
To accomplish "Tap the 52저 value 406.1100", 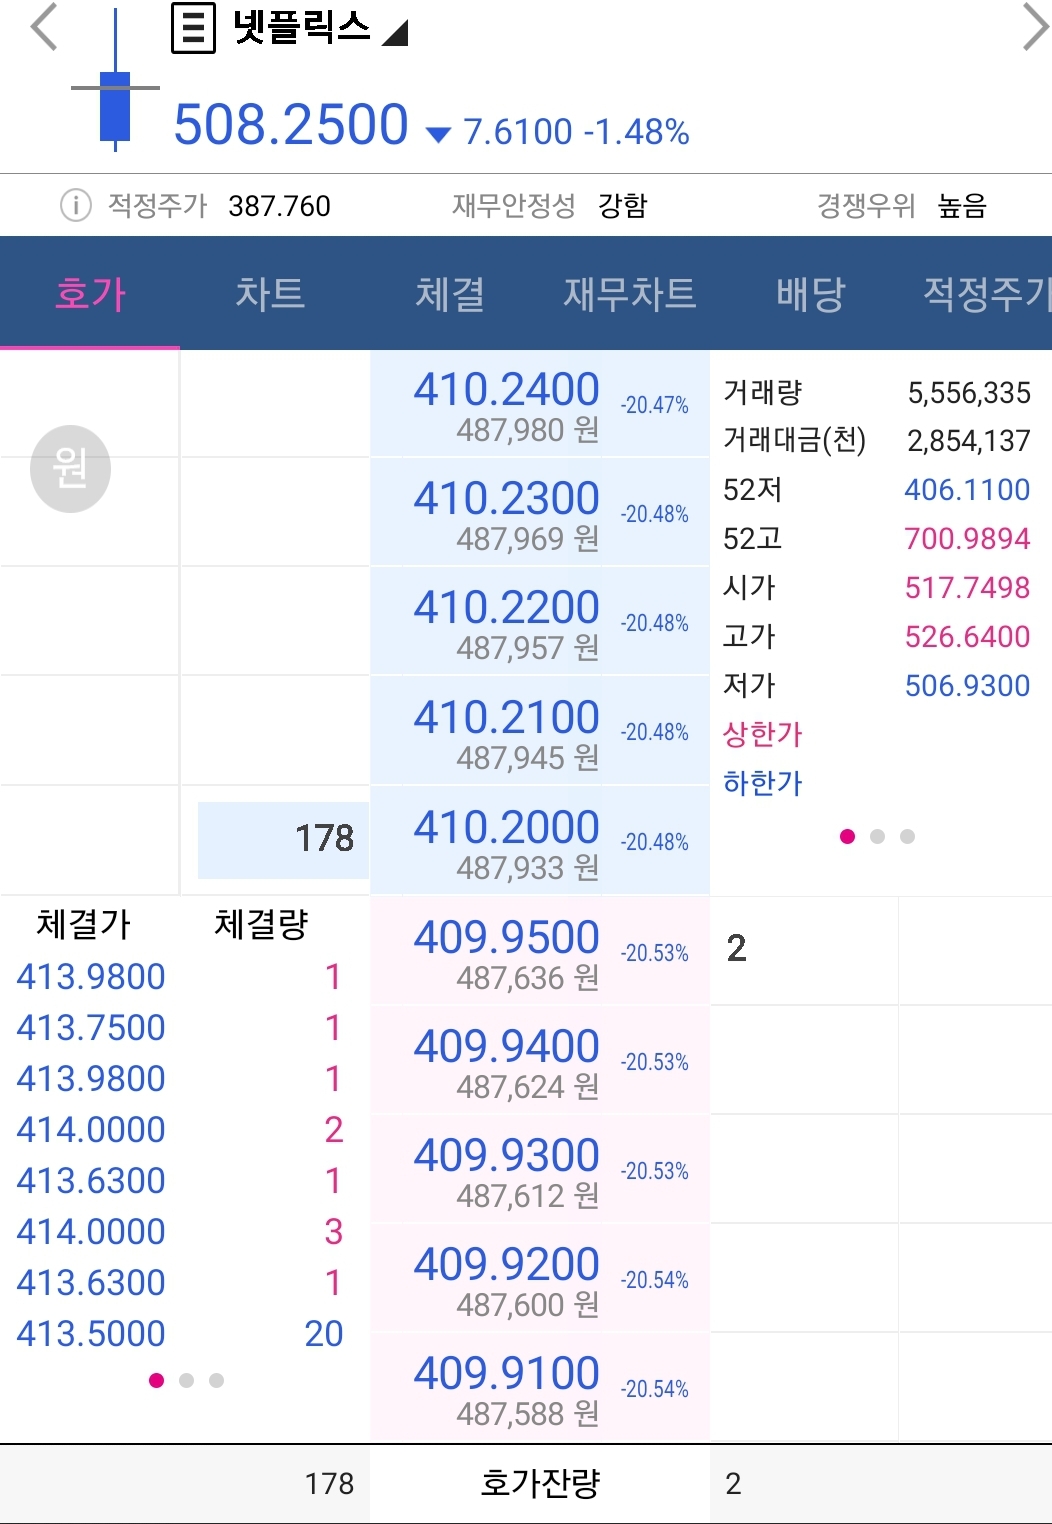I will pyautogui.click(x=967, y=490).
